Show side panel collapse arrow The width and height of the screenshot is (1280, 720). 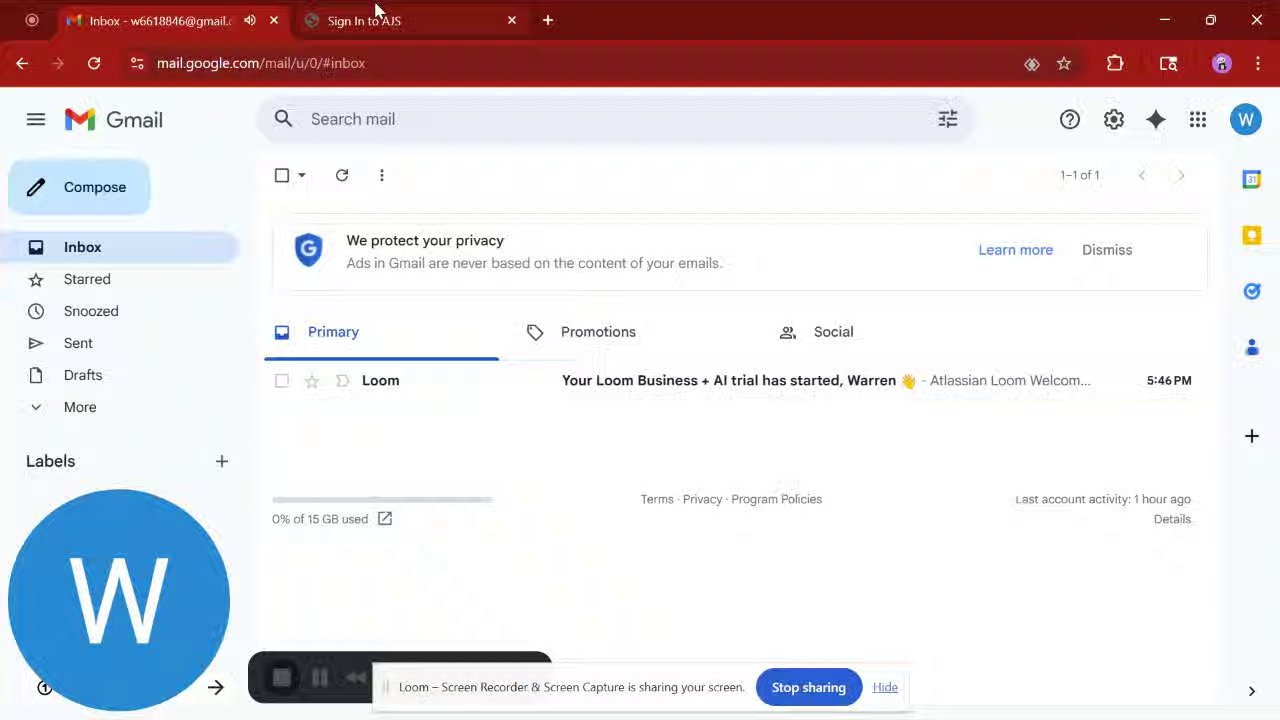(x=1251, y=691)
